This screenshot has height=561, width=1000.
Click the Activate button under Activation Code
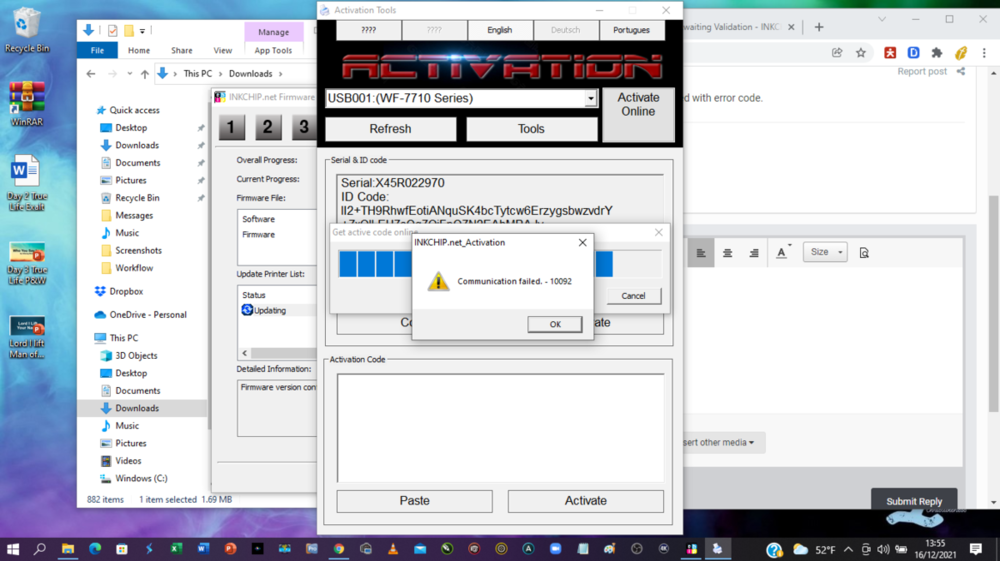[x=585, y=501]
